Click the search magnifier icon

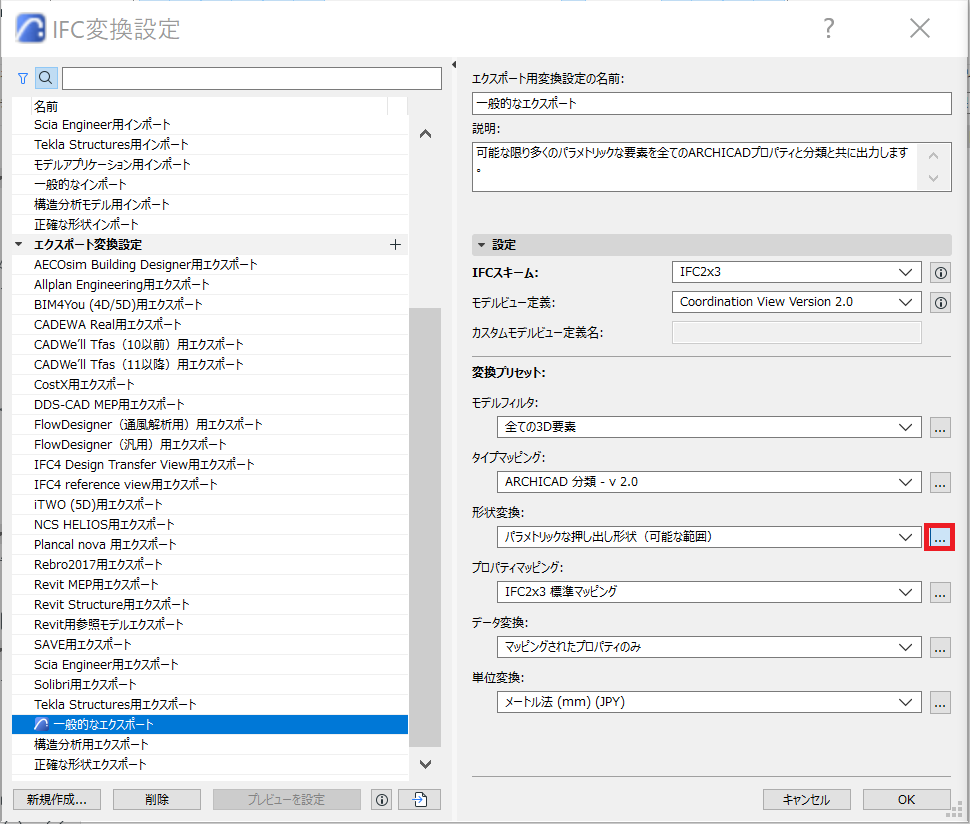click(46, 79)
